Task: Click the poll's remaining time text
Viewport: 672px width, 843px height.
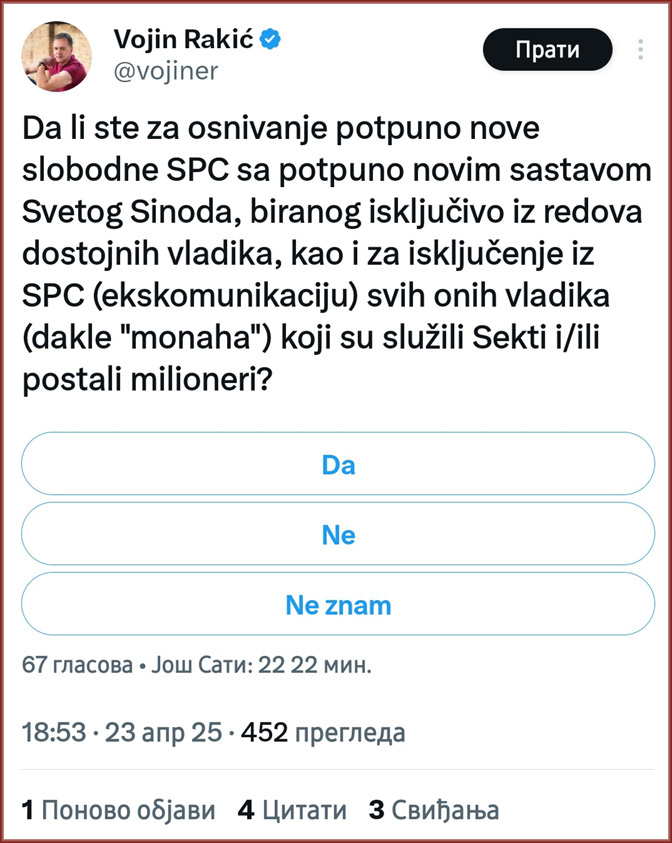Action: pyautogui.click(x=263, y=665)
